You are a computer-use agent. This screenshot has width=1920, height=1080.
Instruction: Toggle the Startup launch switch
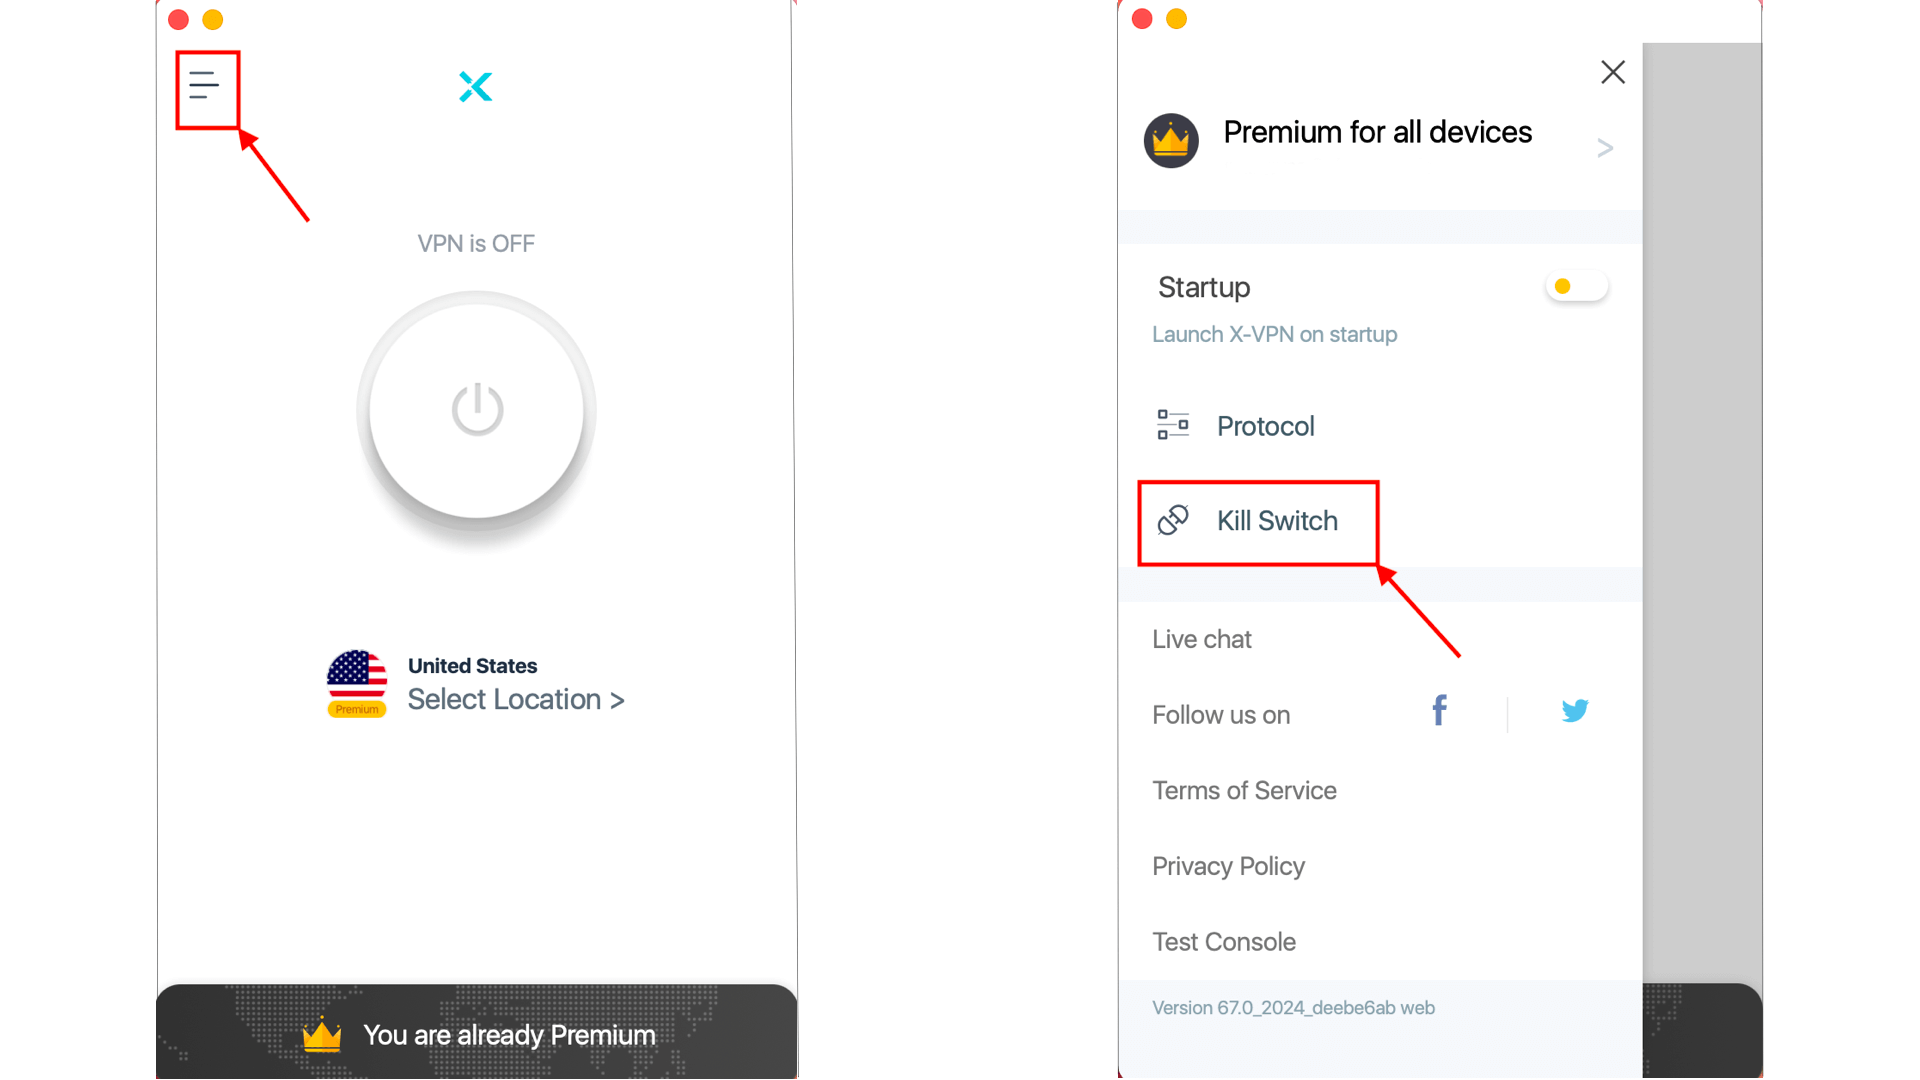(x=1577, y=286)
